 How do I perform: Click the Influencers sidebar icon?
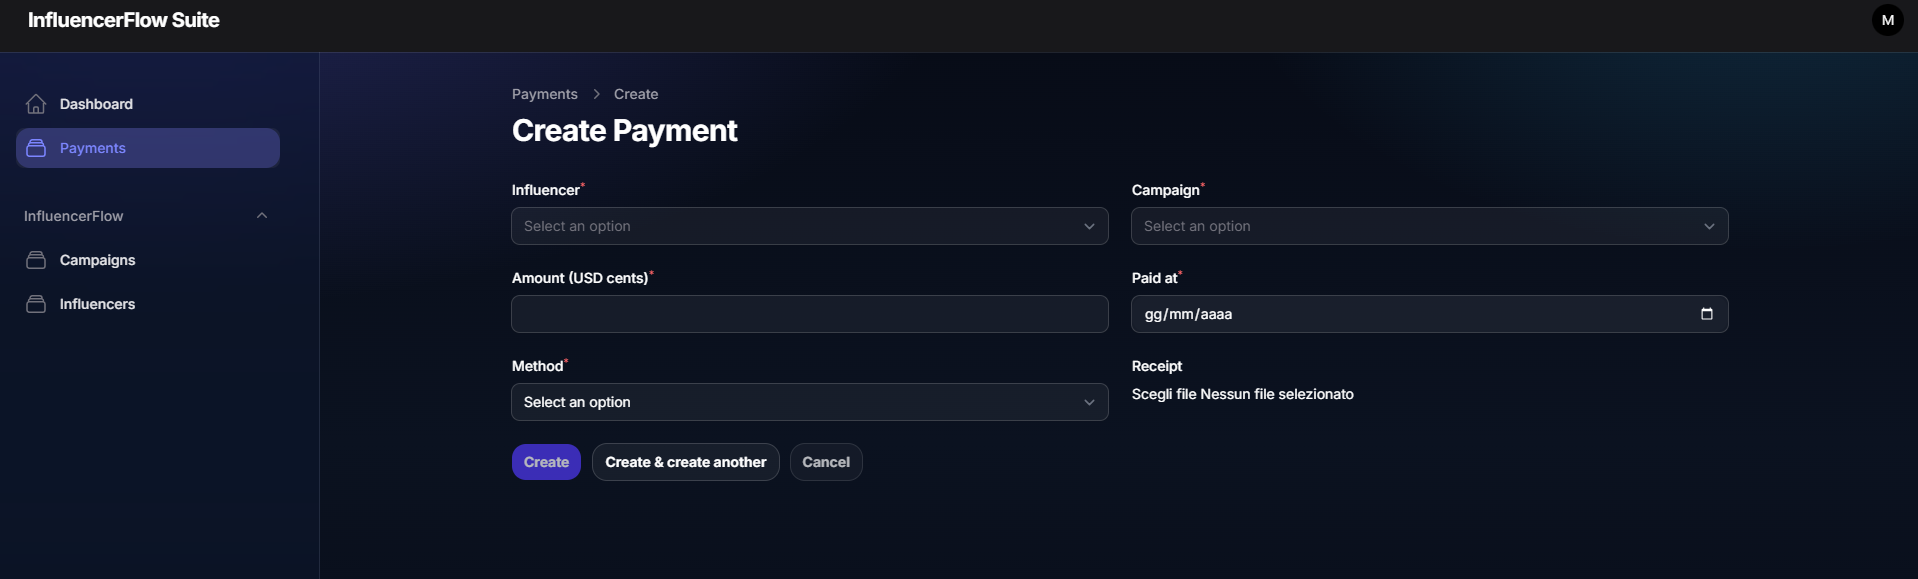coord(36,304)
